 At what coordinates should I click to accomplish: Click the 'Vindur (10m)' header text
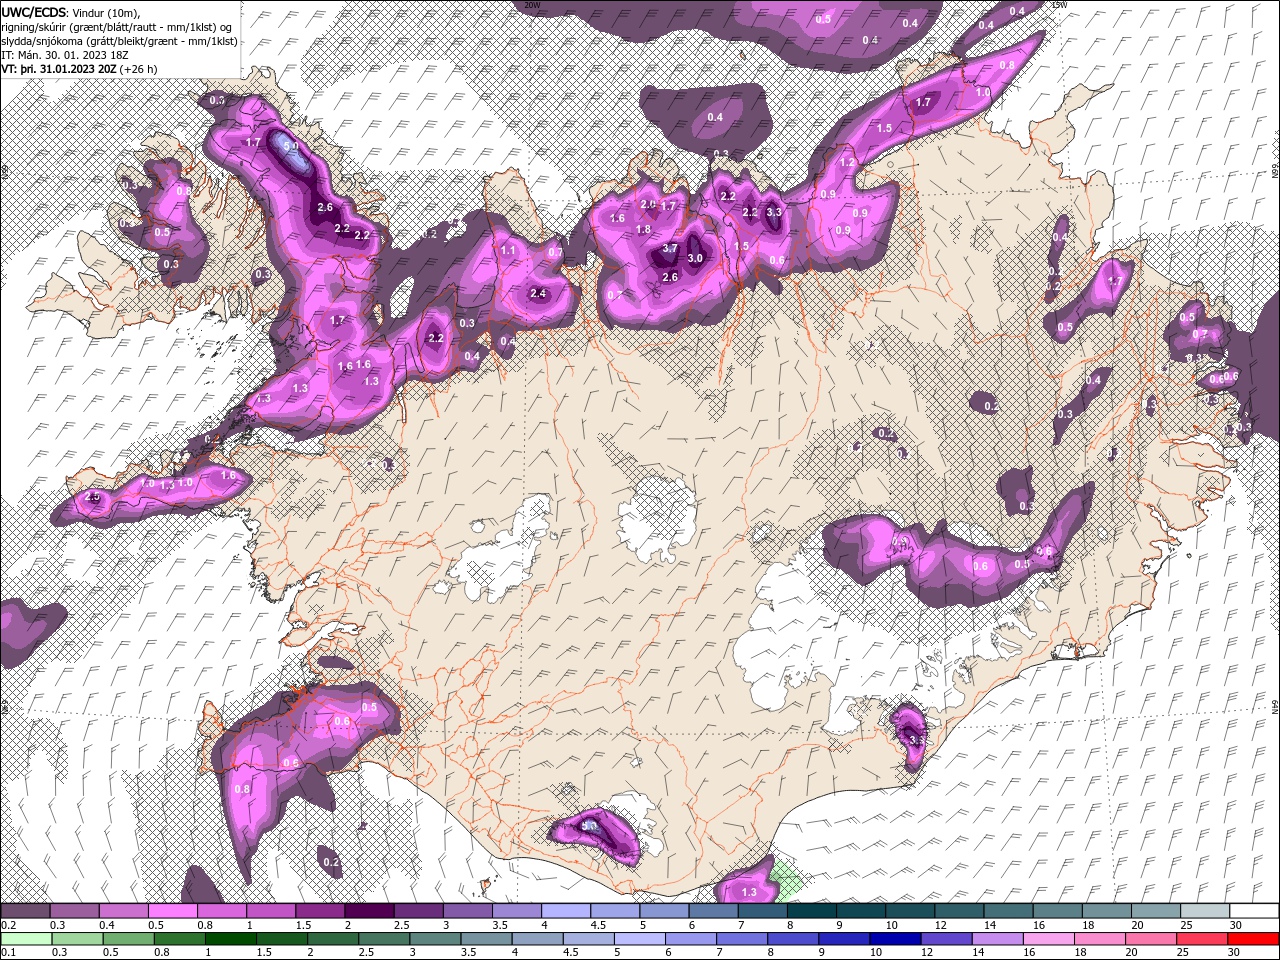click(x=105, y=12)
